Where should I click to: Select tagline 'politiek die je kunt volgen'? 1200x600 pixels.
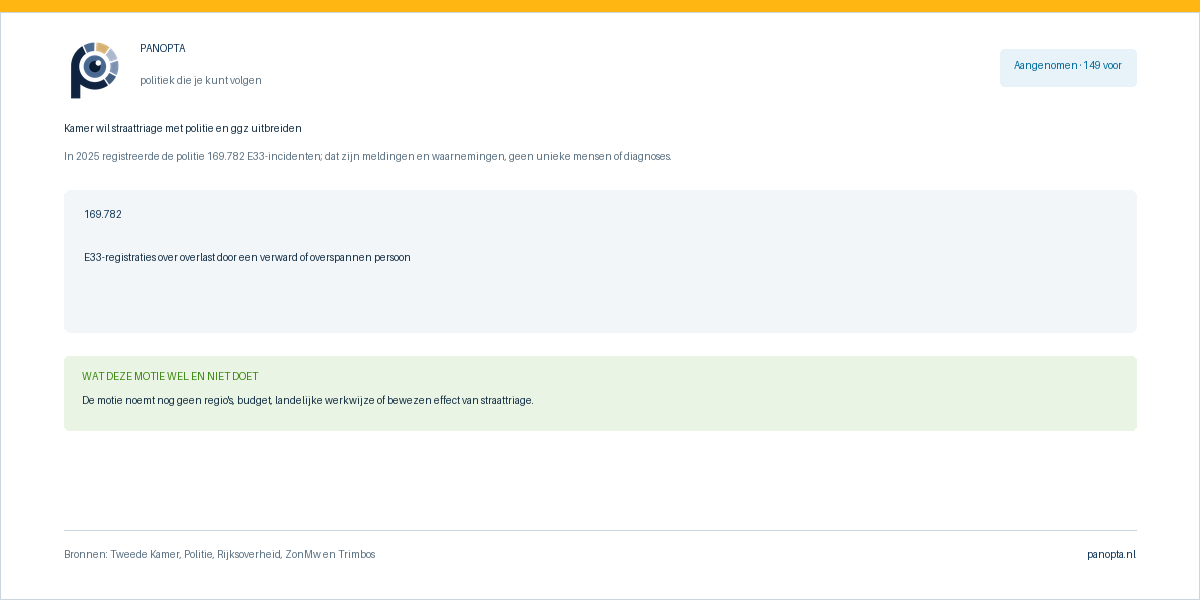pyautogui.click(x=201, y=80)
